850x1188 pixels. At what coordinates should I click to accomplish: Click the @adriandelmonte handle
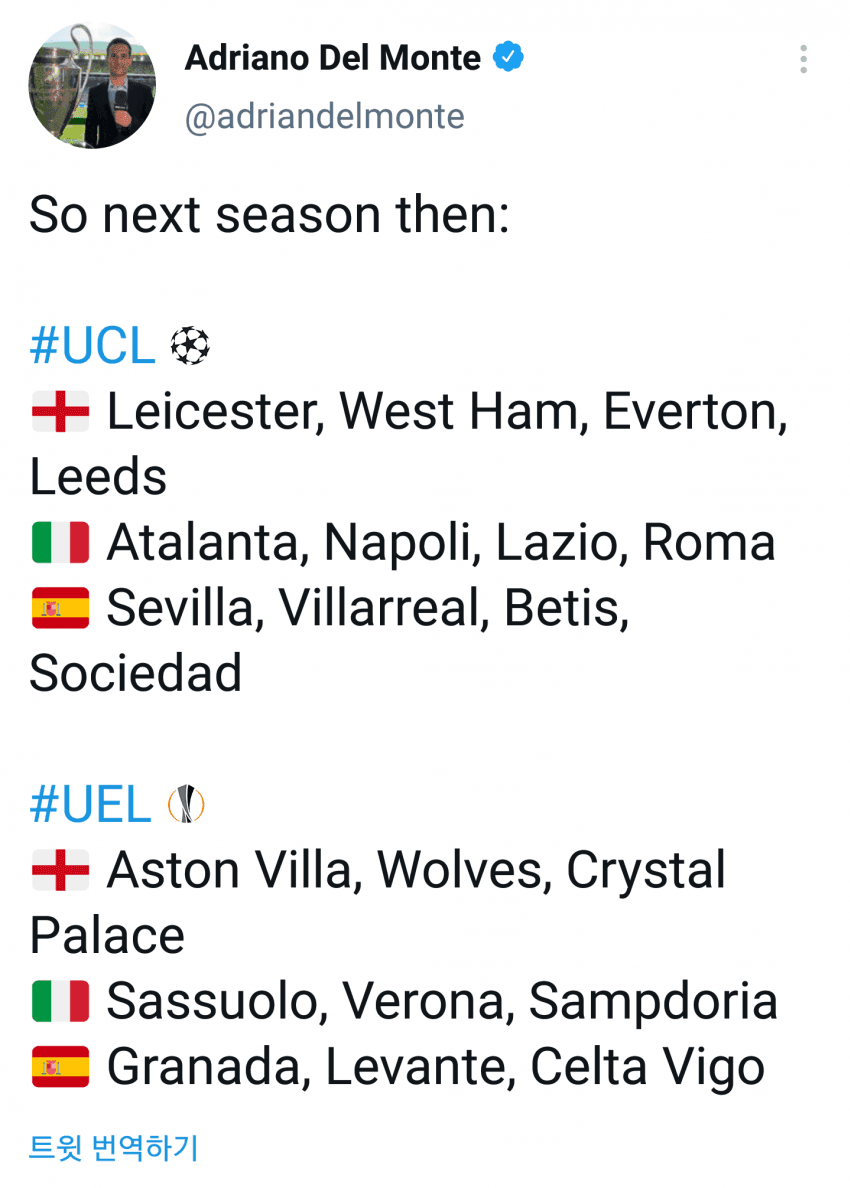324,117
